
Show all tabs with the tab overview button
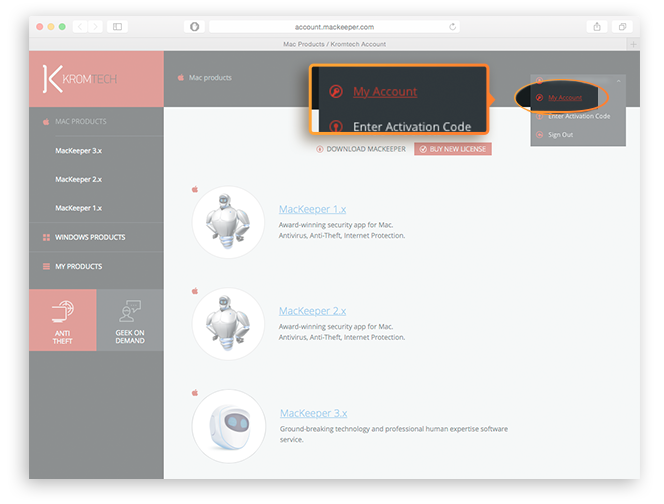coord(622,27)
